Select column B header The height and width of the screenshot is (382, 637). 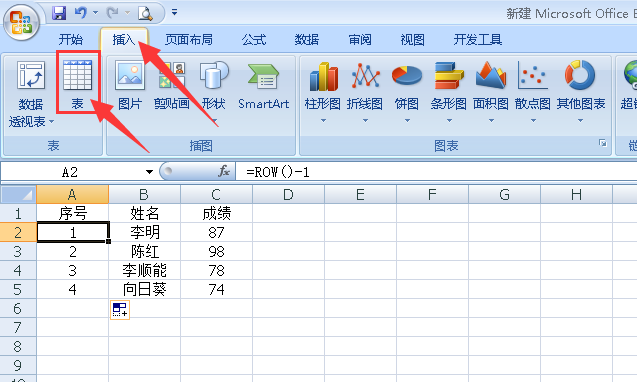coord(144,195)
